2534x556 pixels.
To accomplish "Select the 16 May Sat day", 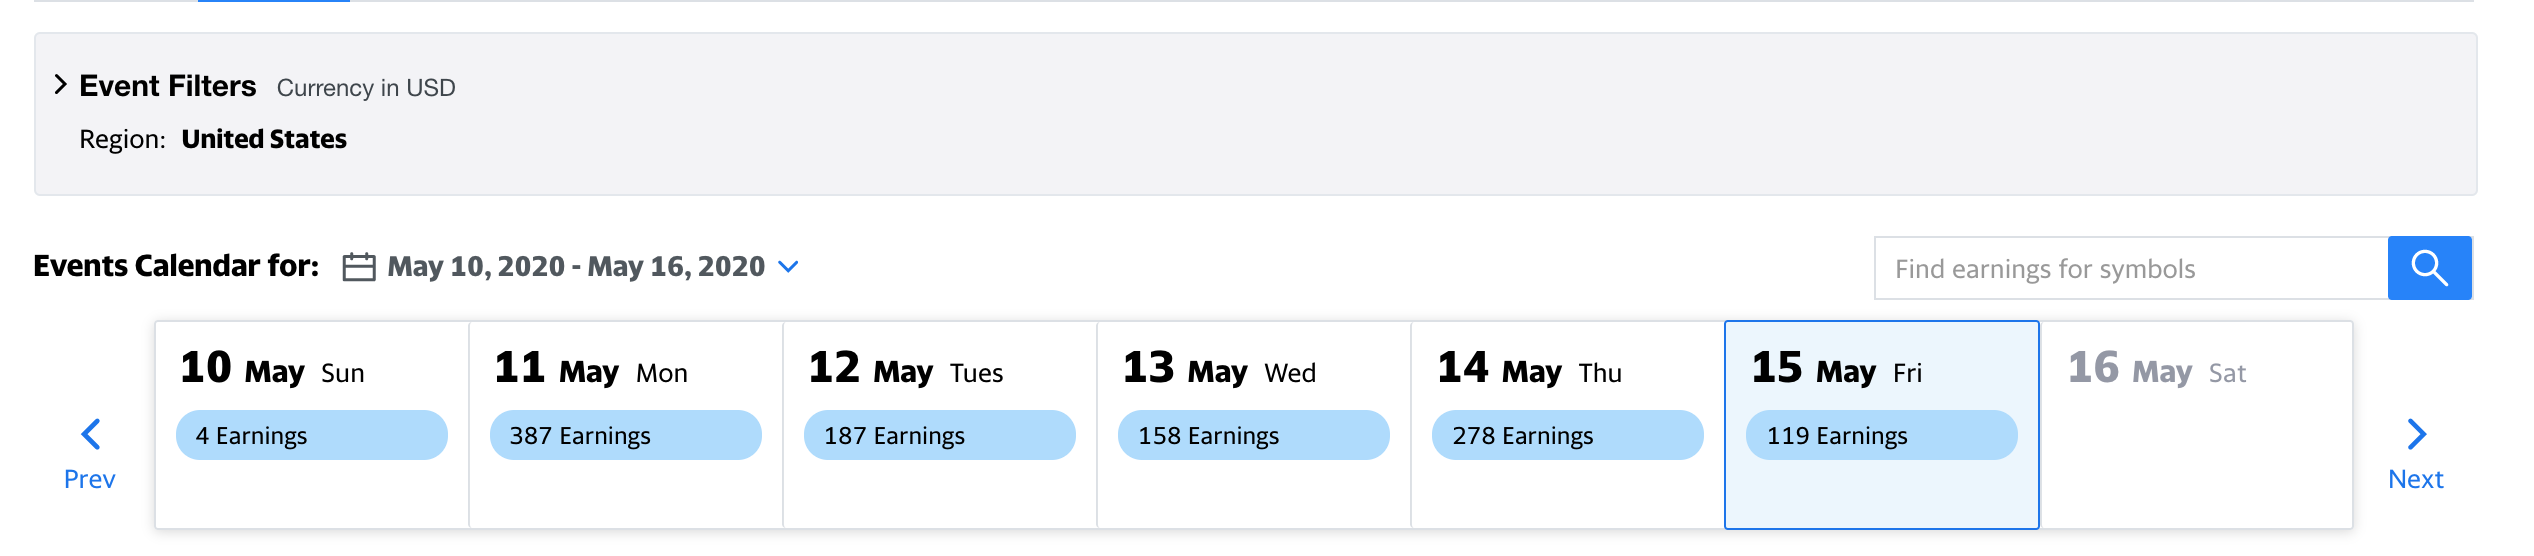I will (x=2156, y=370).
